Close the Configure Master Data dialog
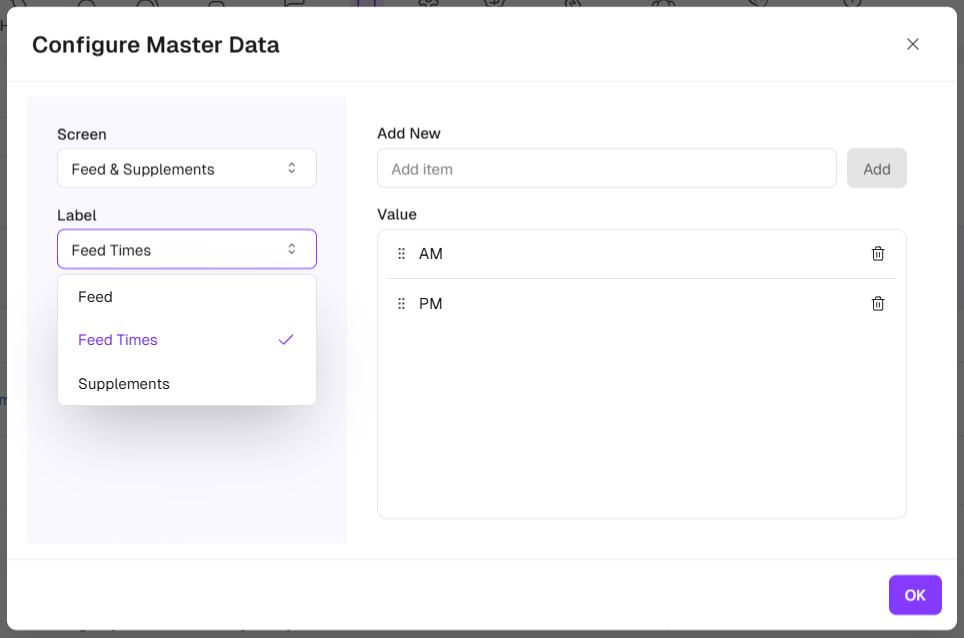This screenshot has width=964, height=638. pyautogui.click(x=912, y=44)
